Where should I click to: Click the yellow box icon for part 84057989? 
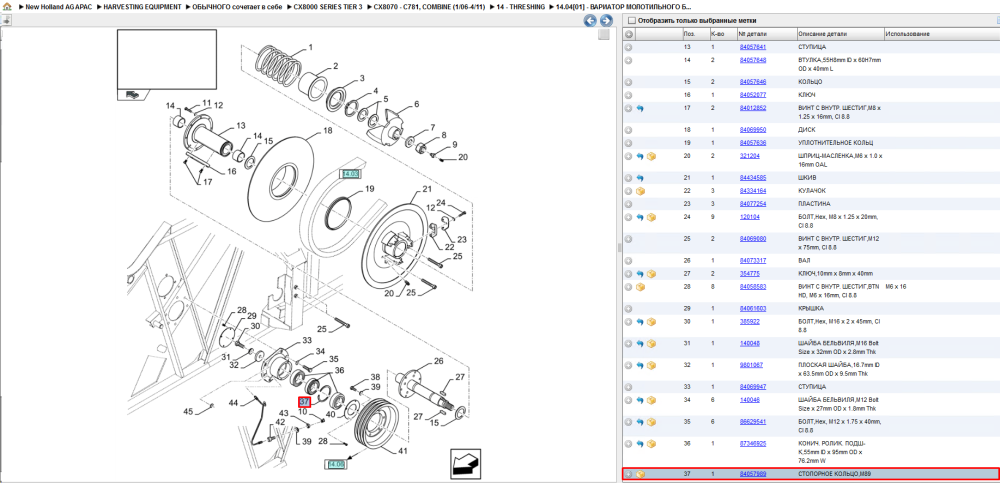[640, 475]
